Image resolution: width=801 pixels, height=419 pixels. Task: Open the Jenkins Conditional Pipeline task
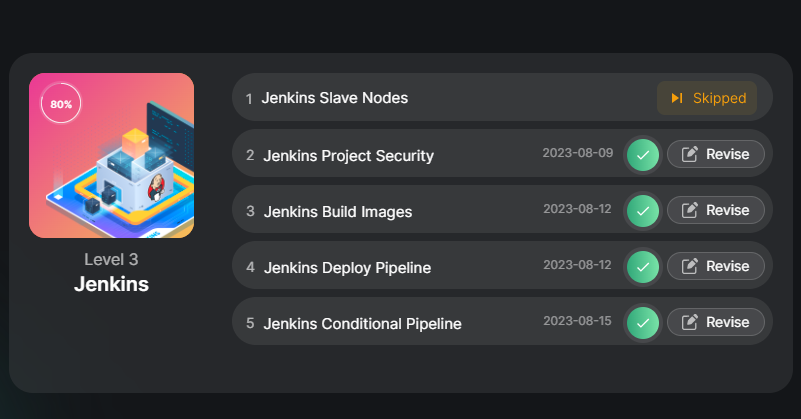[x=362, y=323]
